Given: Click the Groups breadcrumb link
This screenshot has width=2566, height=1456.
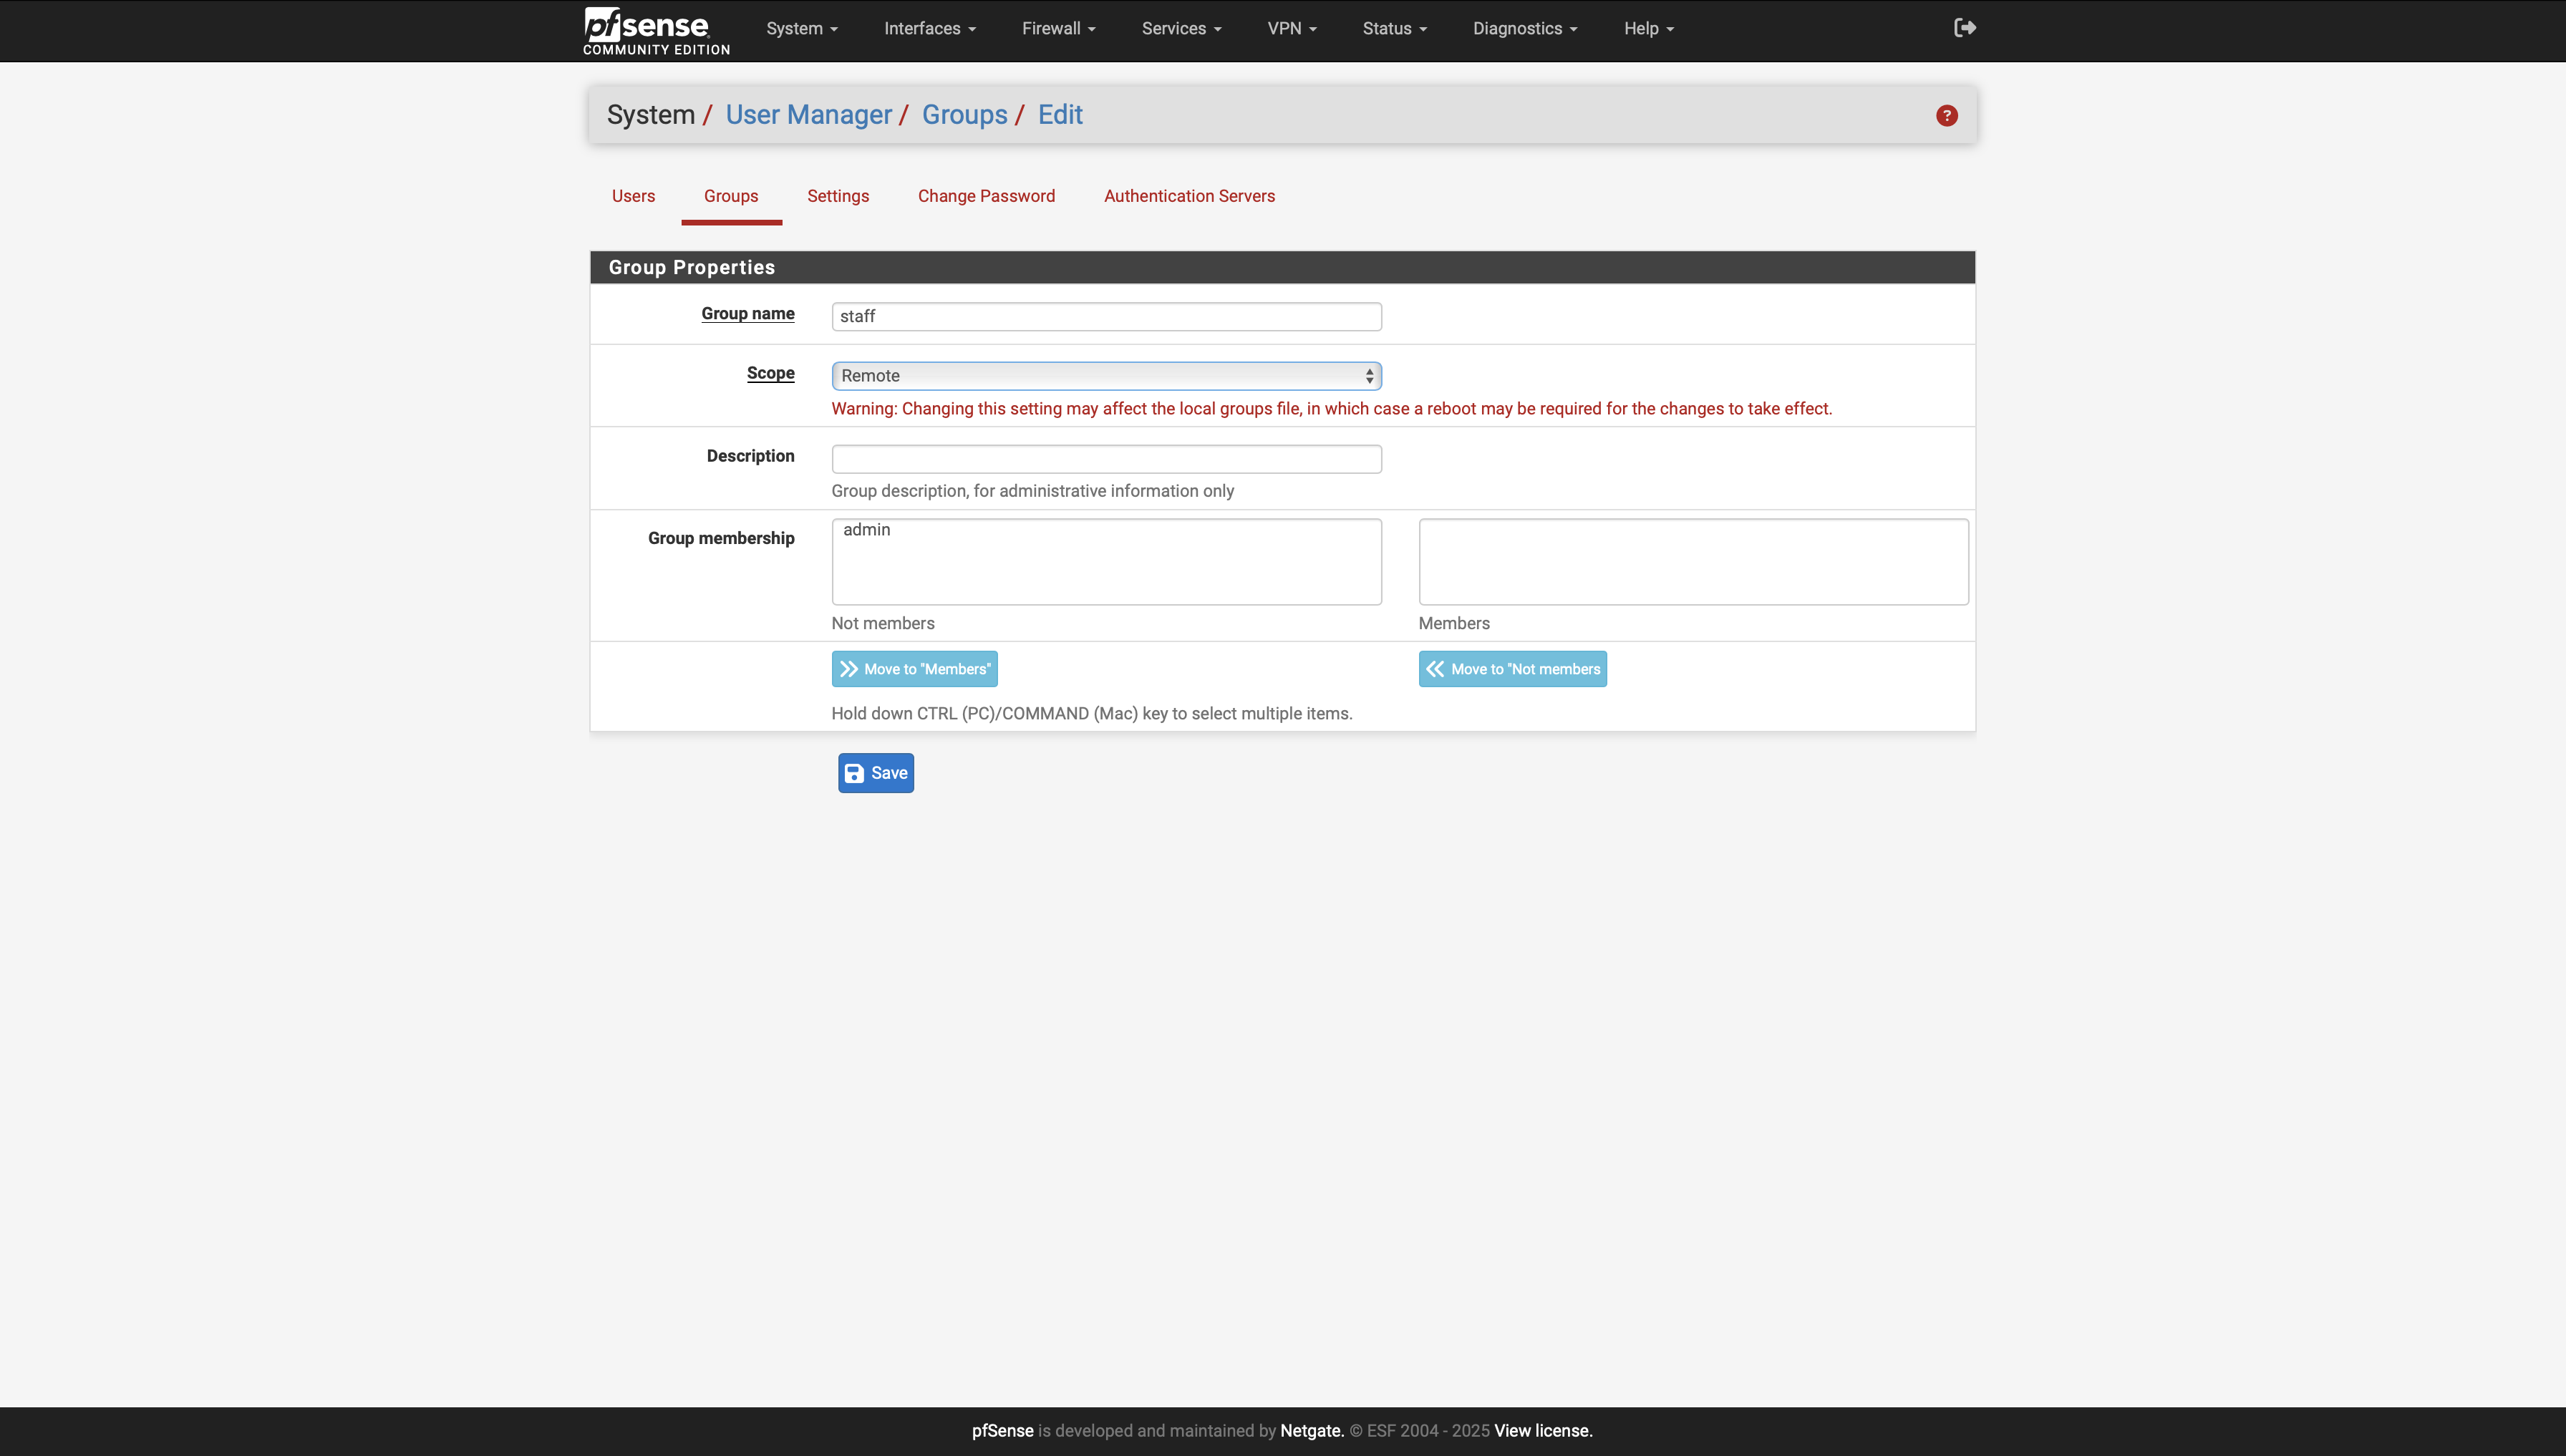Looking at the screenshot, I should coord(964,114).
